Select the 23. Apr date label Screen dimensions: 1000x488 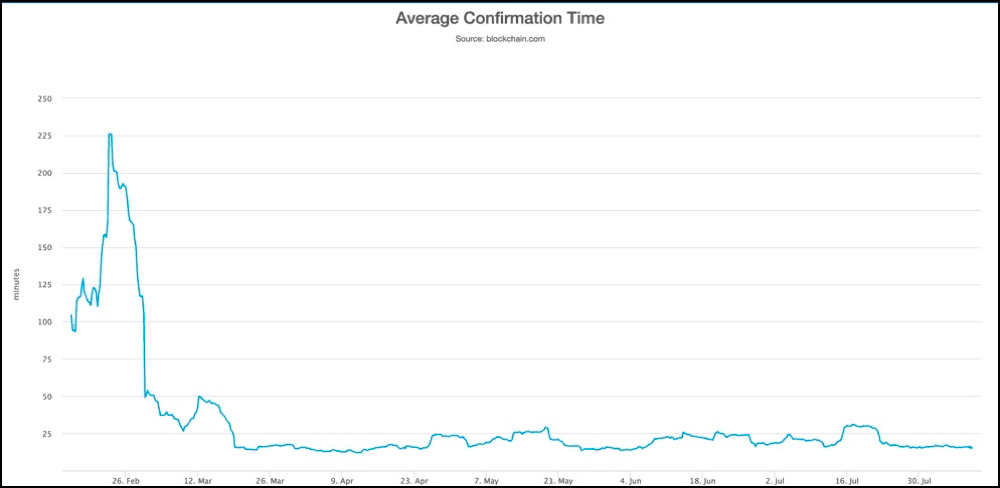pyautogui.click(x=414, y=478)
